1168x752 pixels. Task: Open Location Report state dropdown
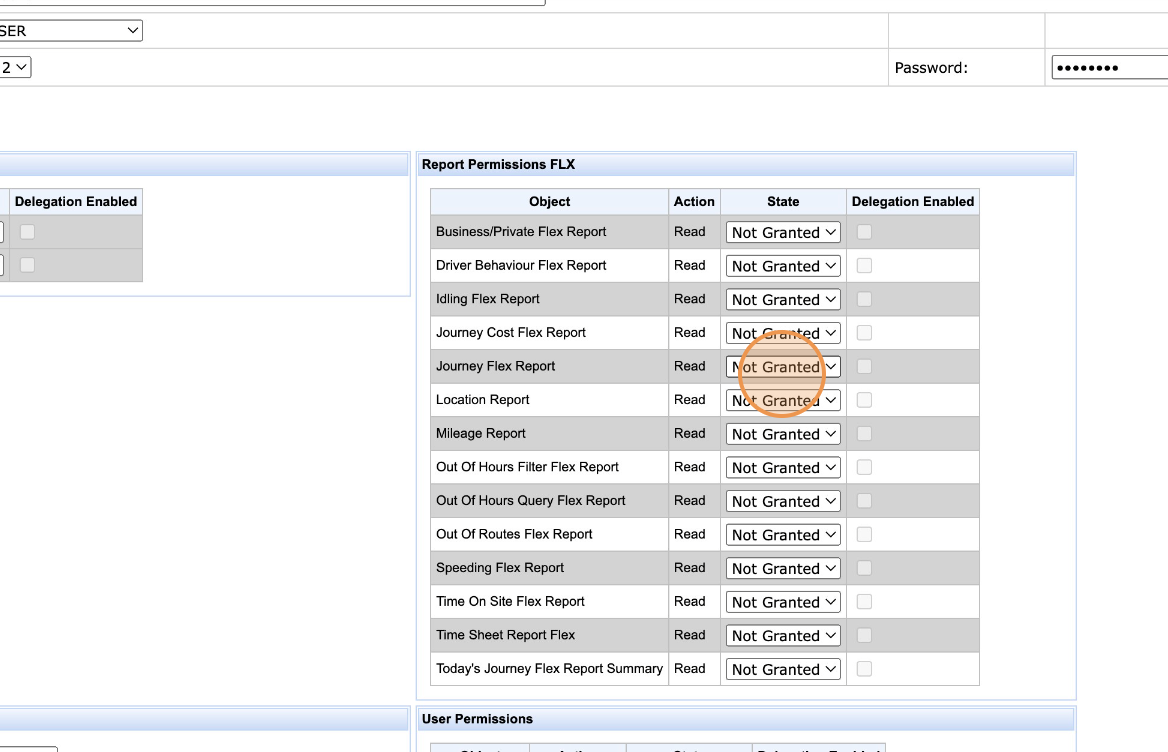[783, 400]
